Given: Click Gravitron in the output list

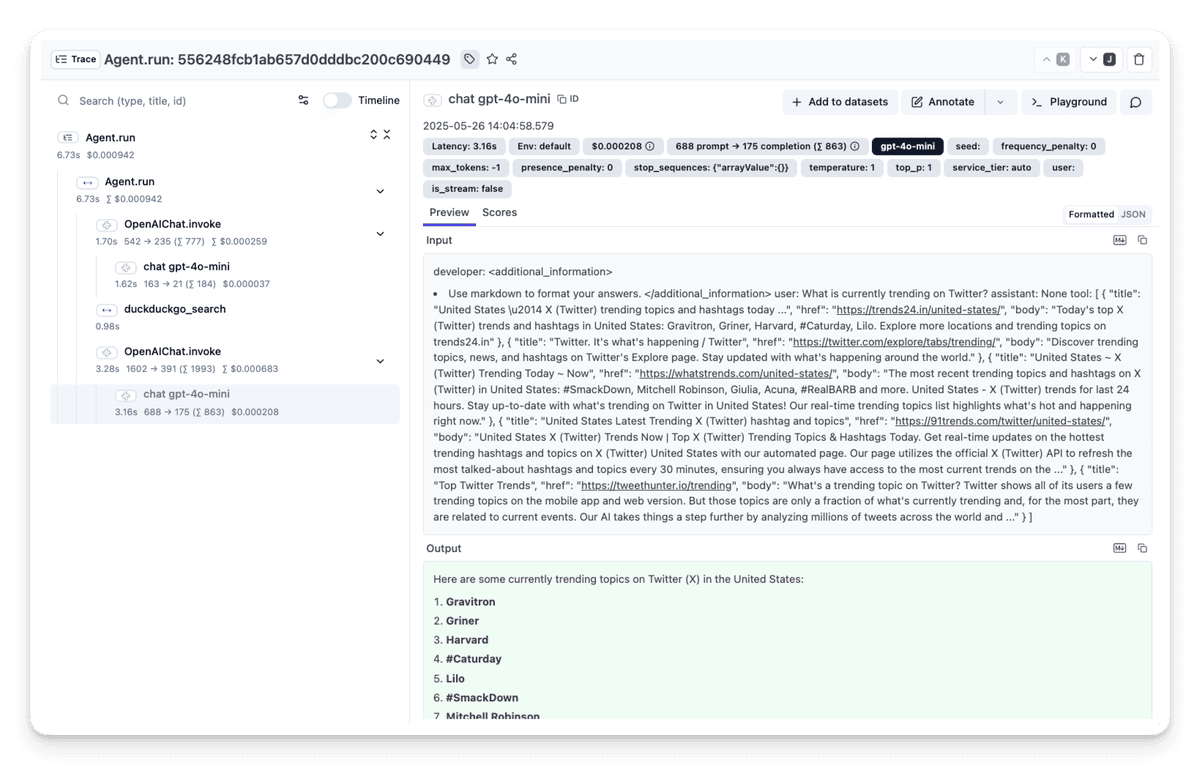Looking at the screenshot, I should [471, 602].
